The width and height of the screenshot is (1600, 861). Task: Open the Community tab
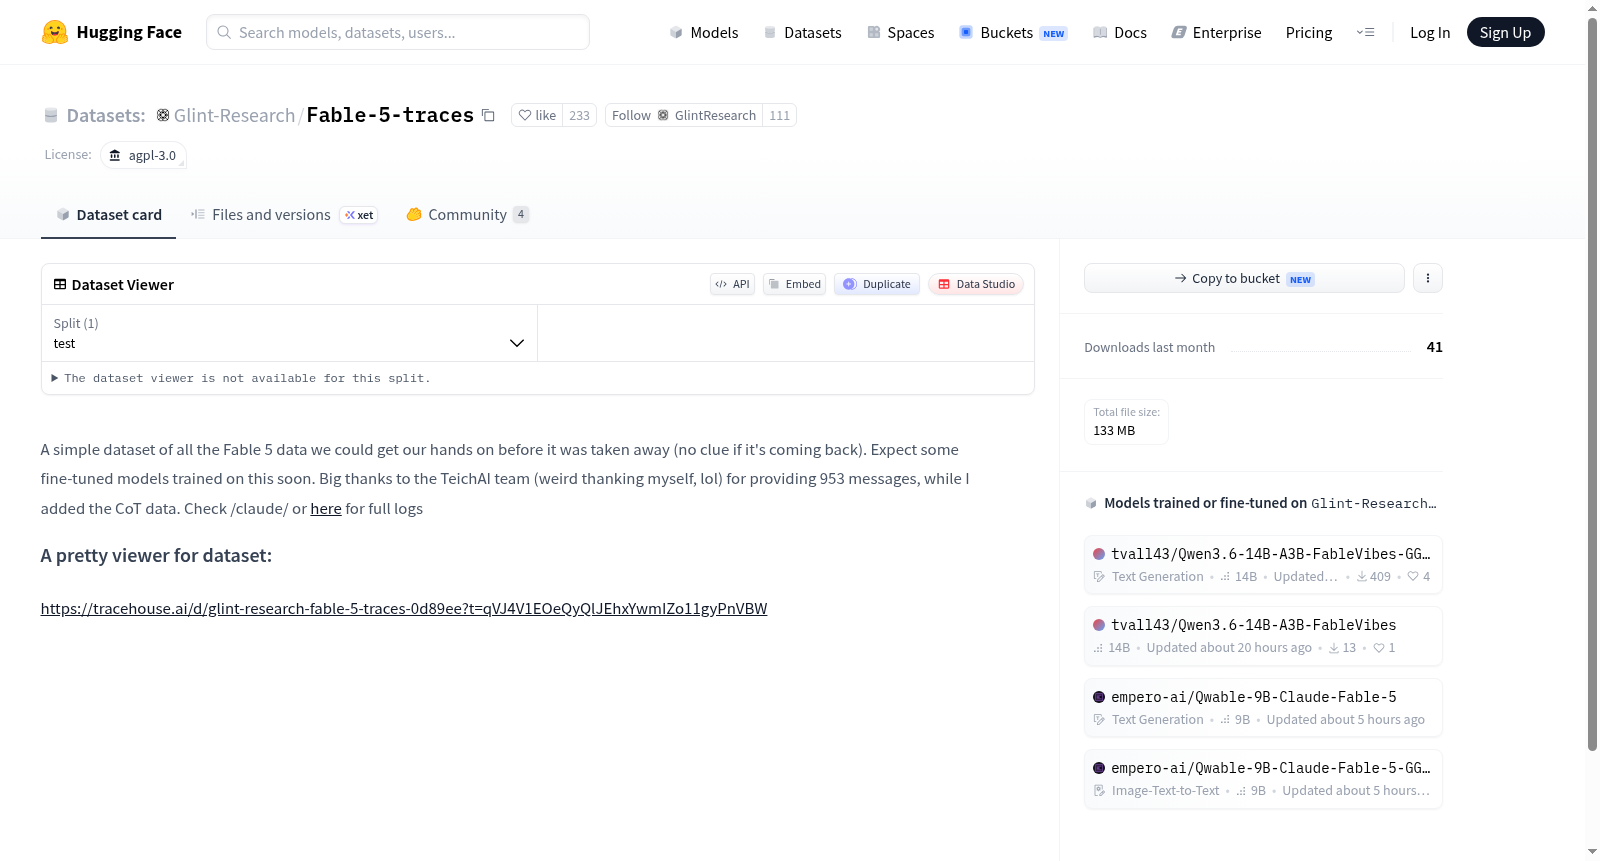[x=467, y=214]
